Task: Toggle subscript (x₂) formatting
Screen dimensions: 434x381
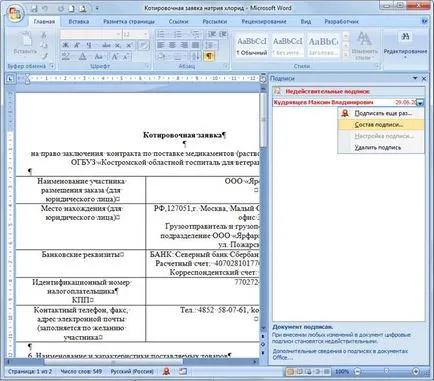Action: [118, 45]
